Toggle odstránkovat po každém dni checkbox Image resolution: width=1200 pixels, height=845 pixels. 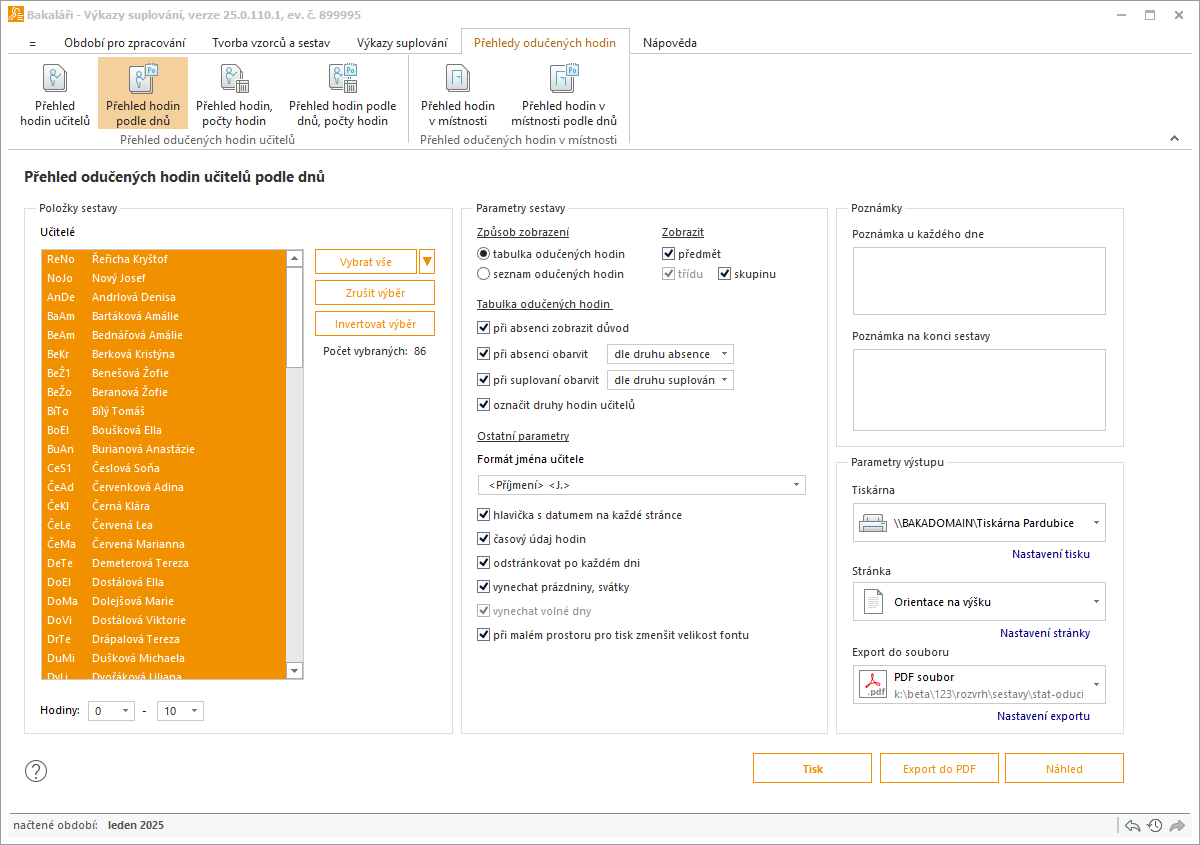pyautogui.click(x=558, y=562)
